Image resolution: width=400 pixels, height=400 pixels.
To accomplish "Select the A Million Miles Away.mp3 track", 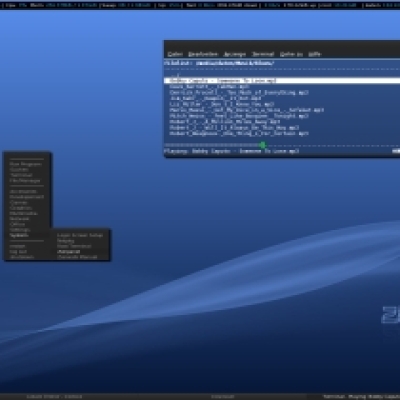I will coord(225,122).
